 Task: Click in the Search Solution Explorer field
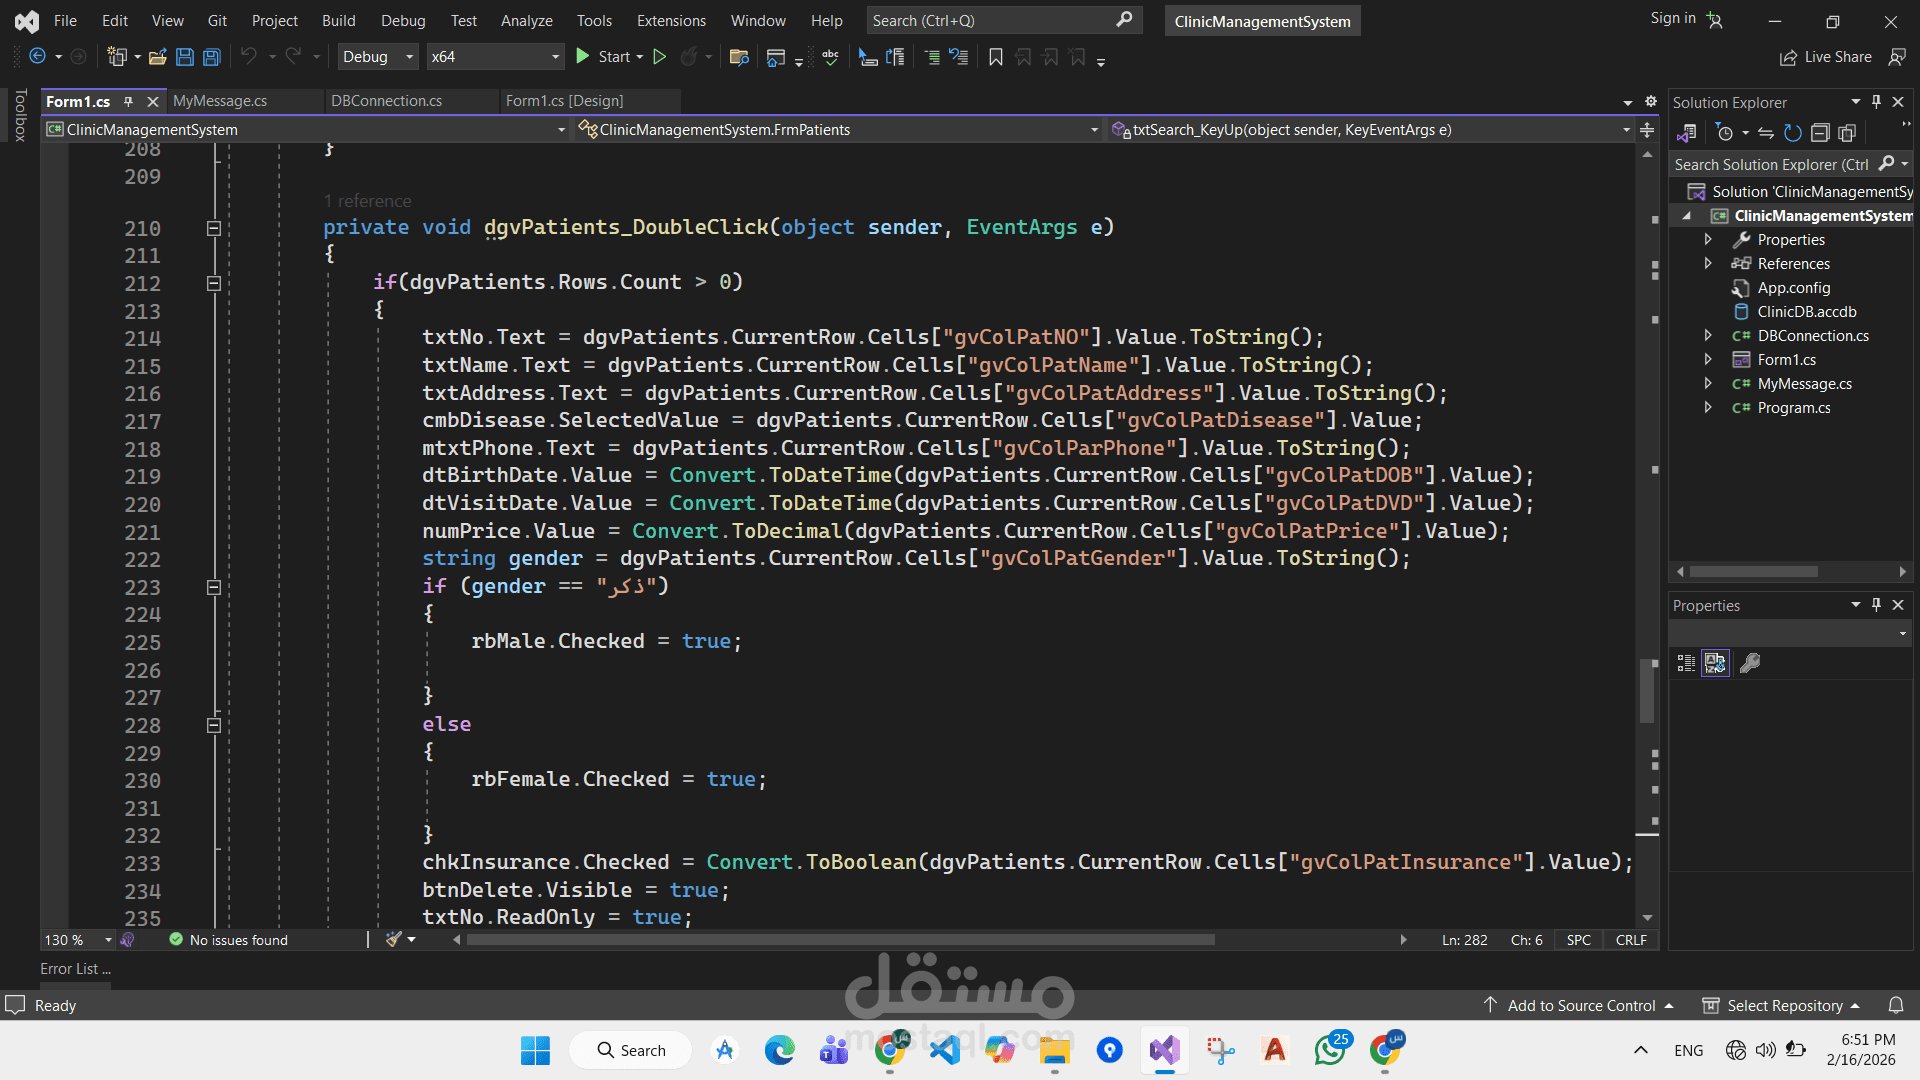1770,164
